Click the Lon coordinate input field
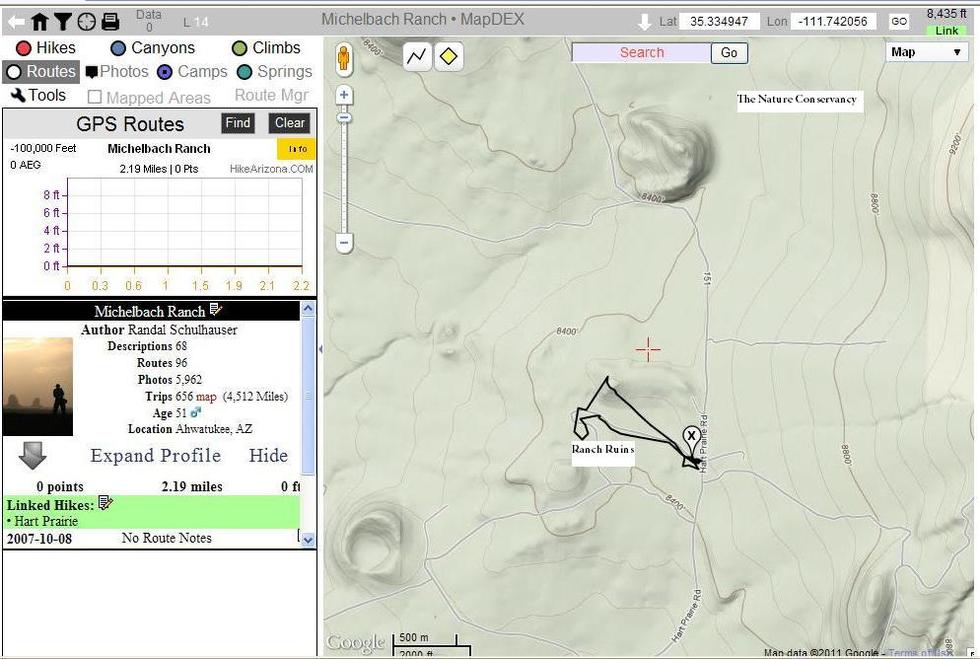This screenshot has height=659, width=980. click(x=833, y=22)
